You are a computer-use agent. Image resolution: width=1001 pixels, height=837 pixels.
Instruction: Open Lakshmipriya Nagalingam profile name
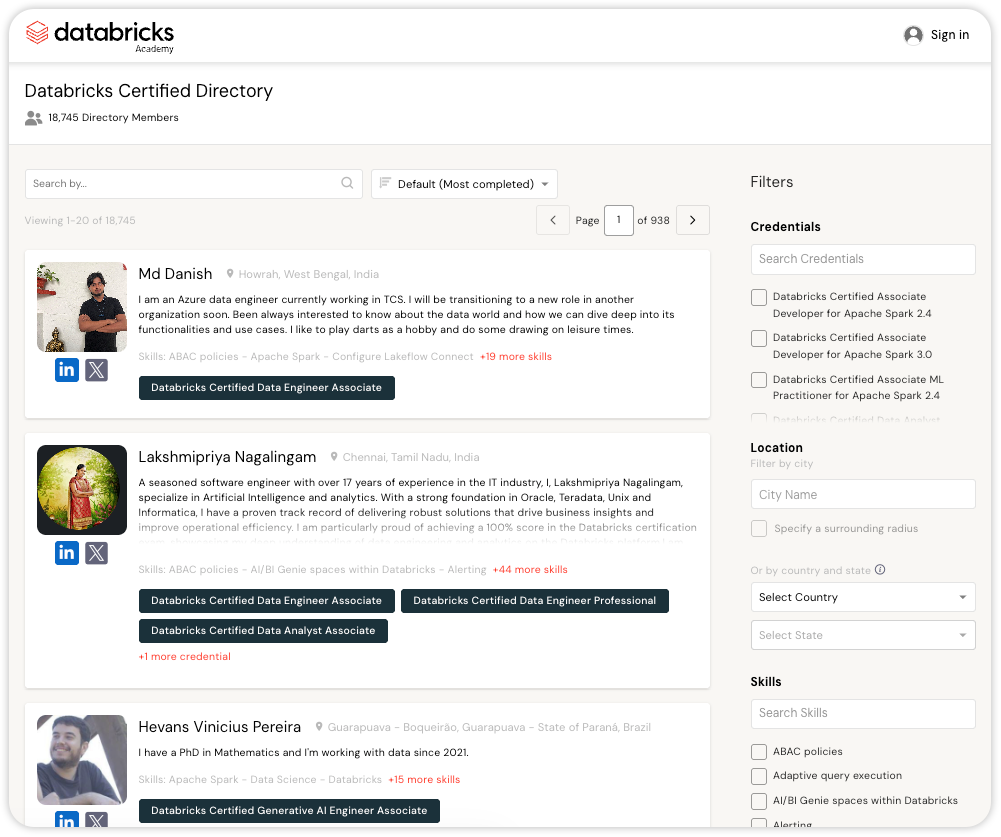tap(227, 457)
